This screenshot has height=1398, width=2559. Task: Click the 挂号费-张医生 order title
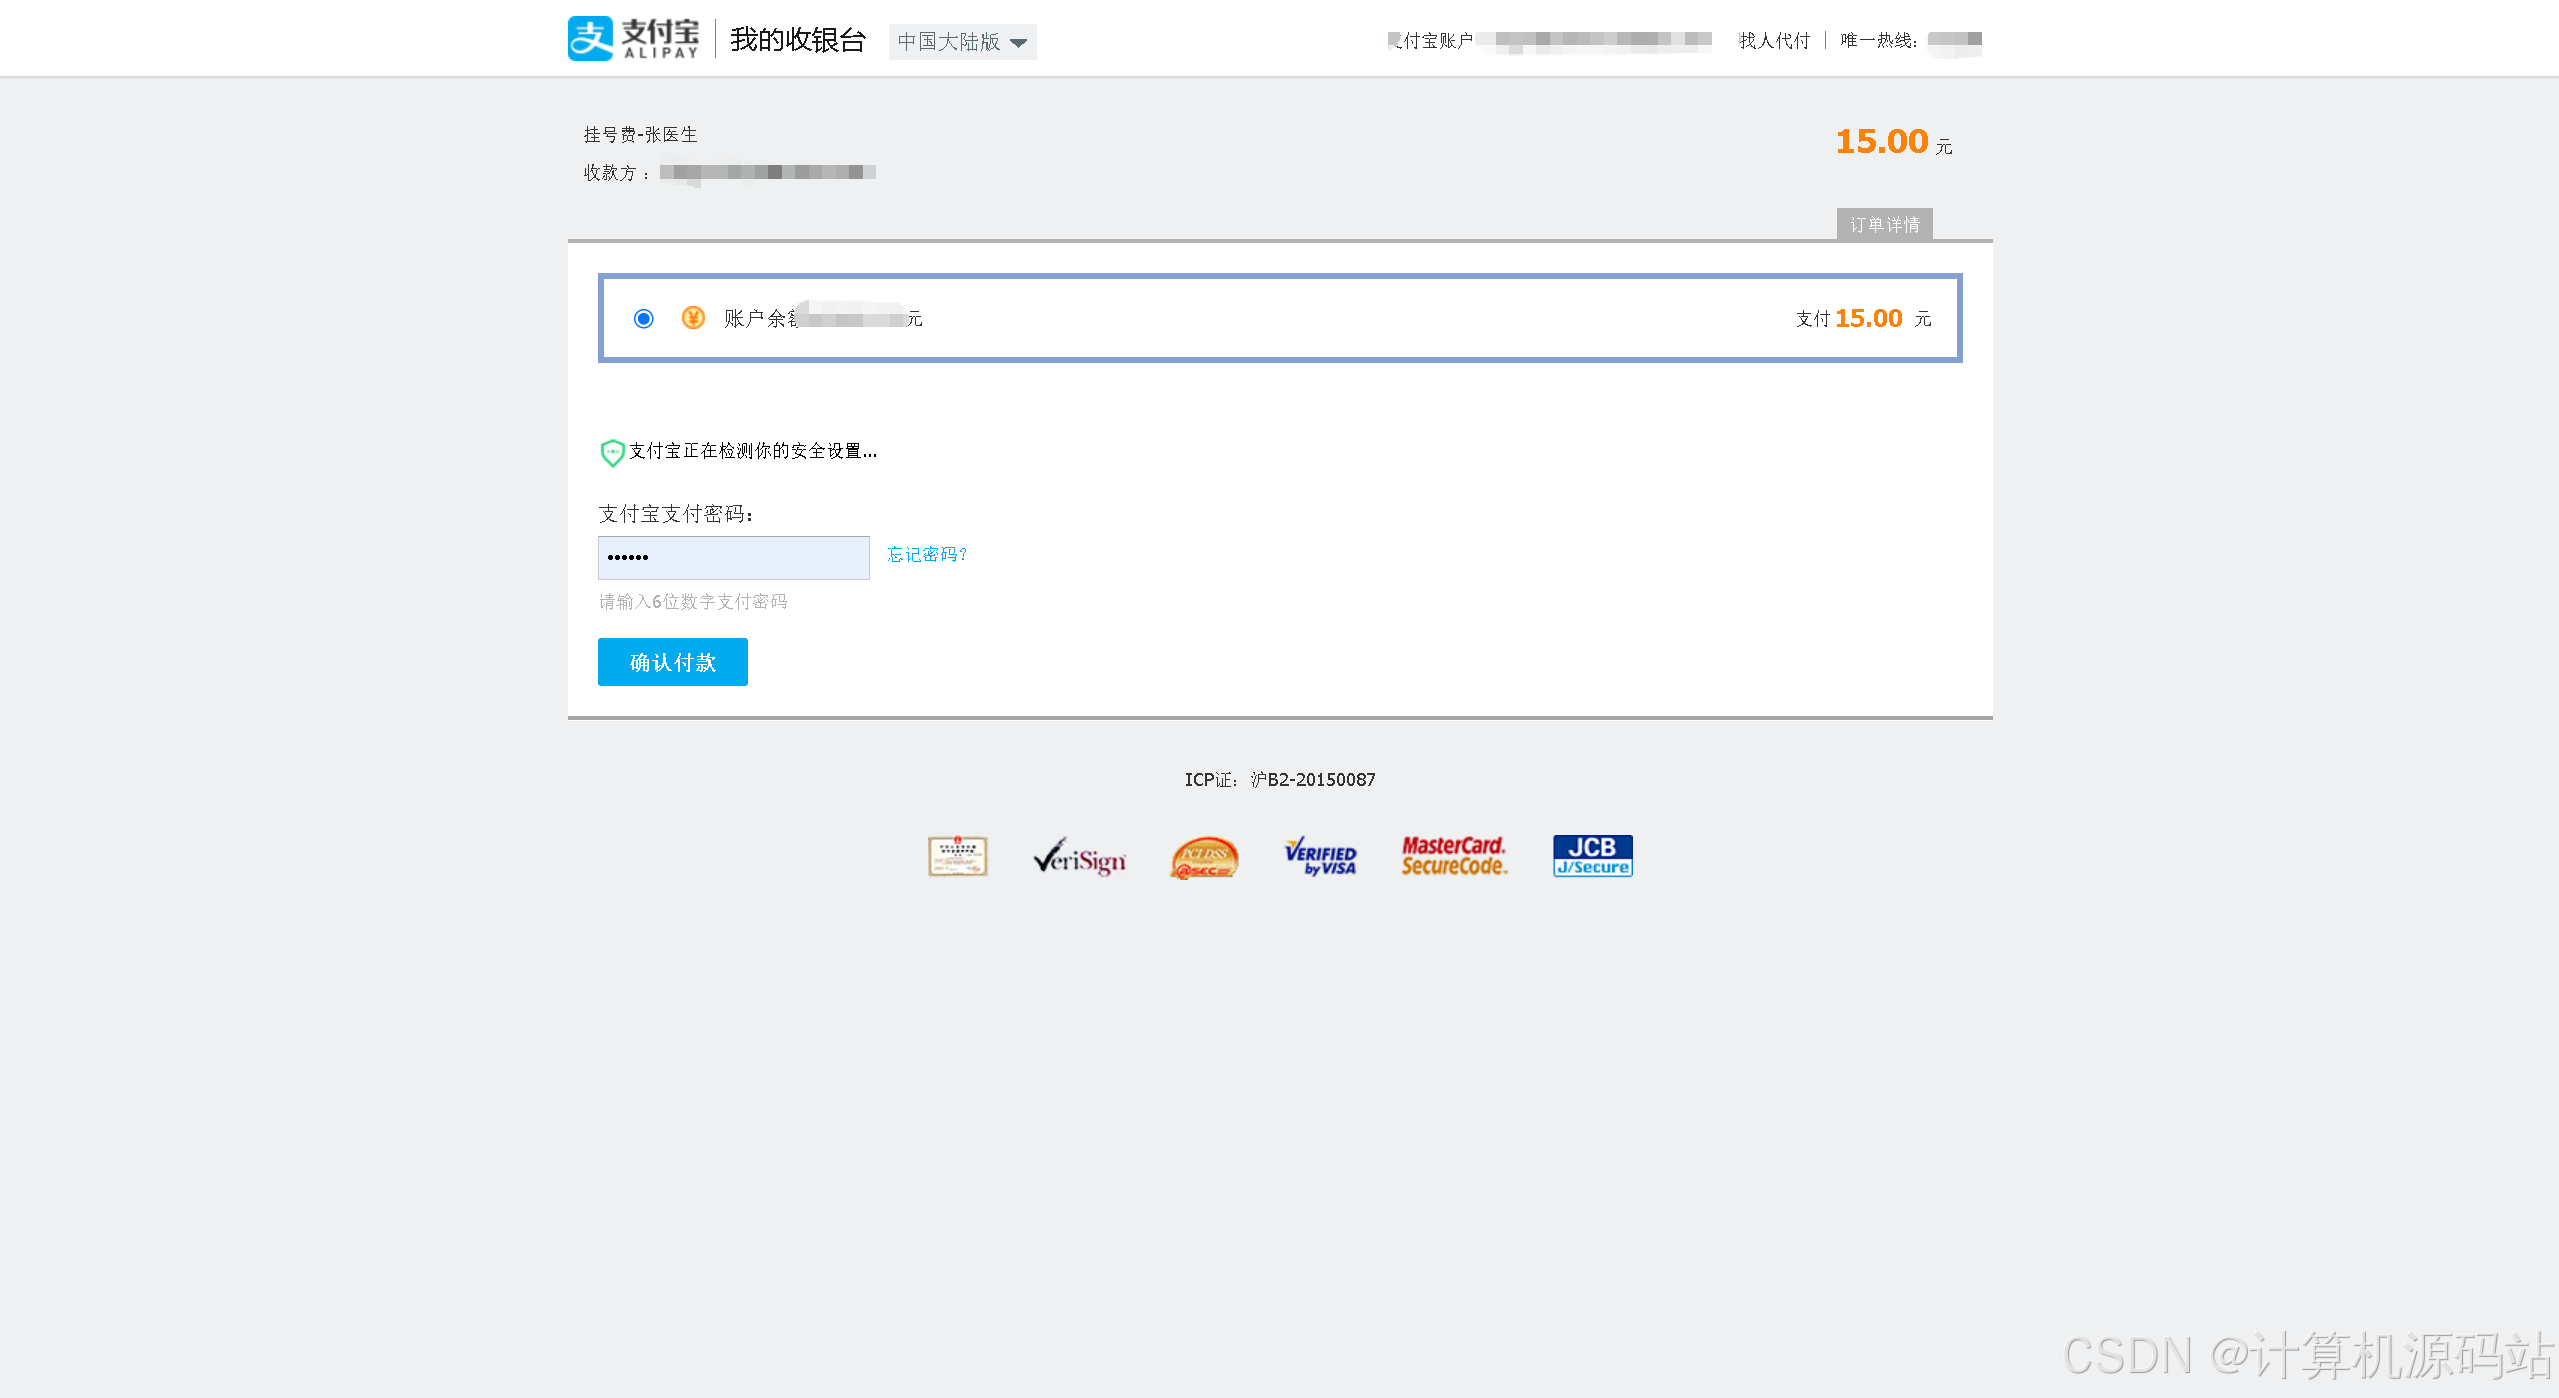pos(641,135)
